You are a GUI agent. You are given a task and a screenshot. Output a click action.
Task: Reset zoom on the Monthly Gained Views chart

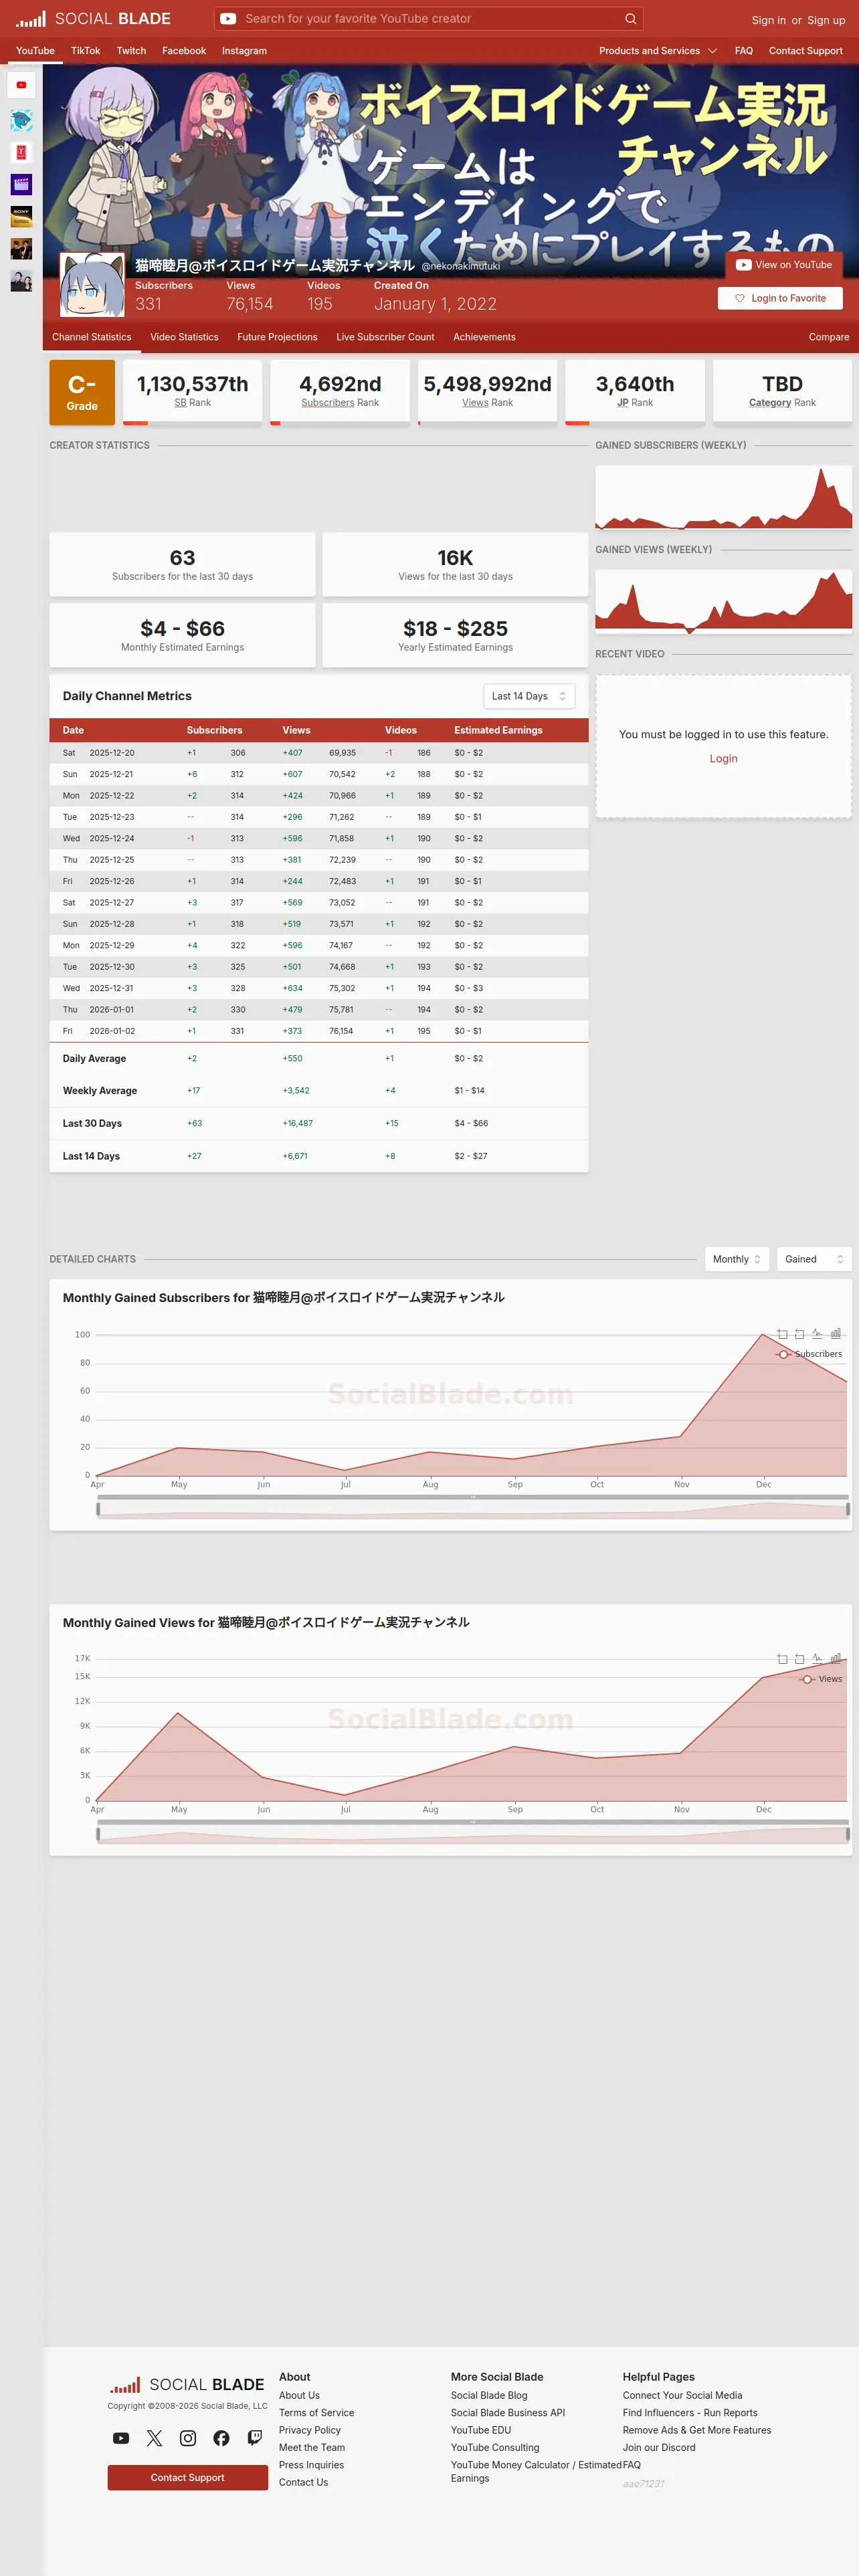tap(799, 1659)
